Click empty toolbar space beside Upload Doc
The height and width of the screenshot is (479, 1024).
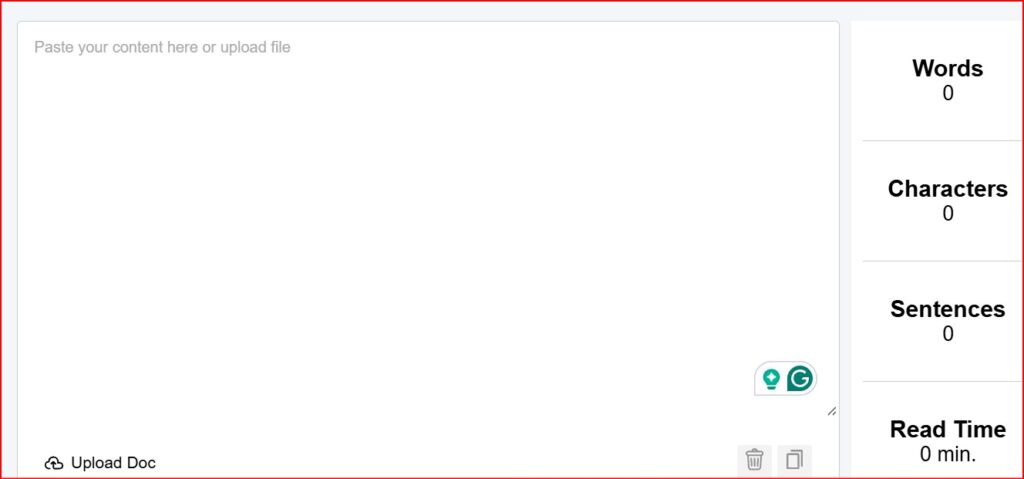click(x=444, y=461)
